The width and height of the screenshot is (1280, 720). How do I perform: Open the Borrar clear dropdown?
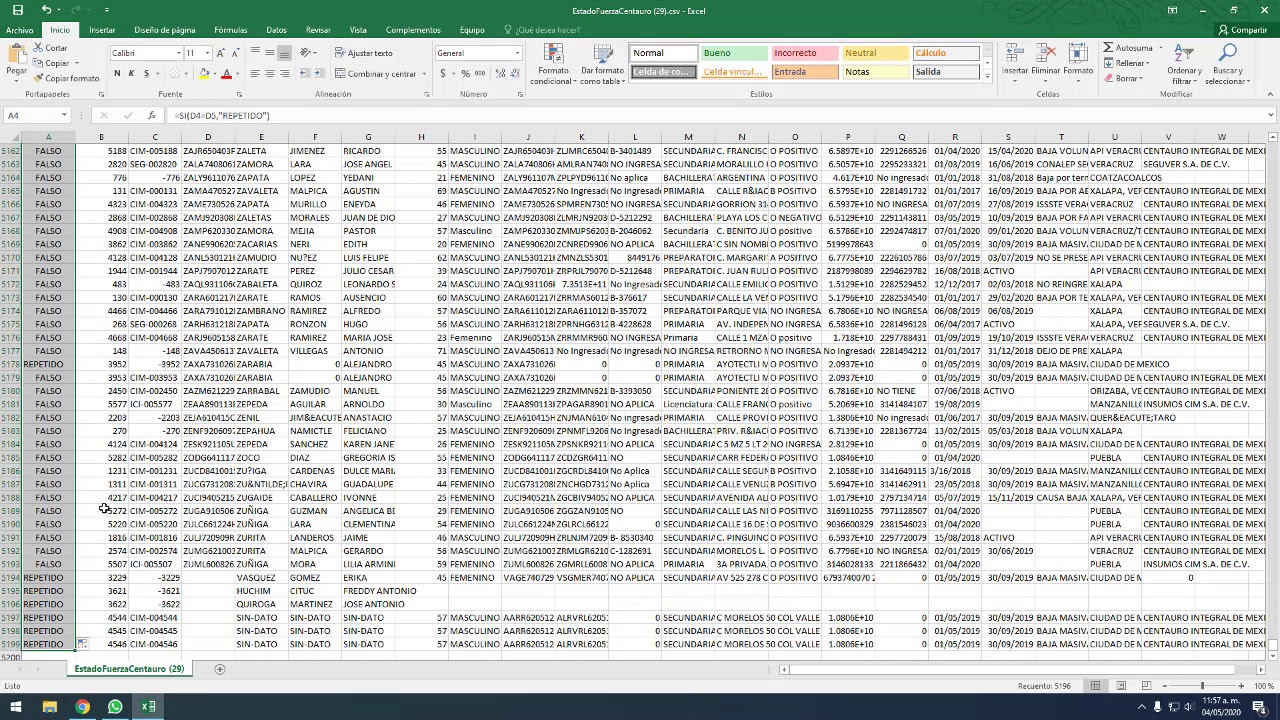coord(1142,78)
